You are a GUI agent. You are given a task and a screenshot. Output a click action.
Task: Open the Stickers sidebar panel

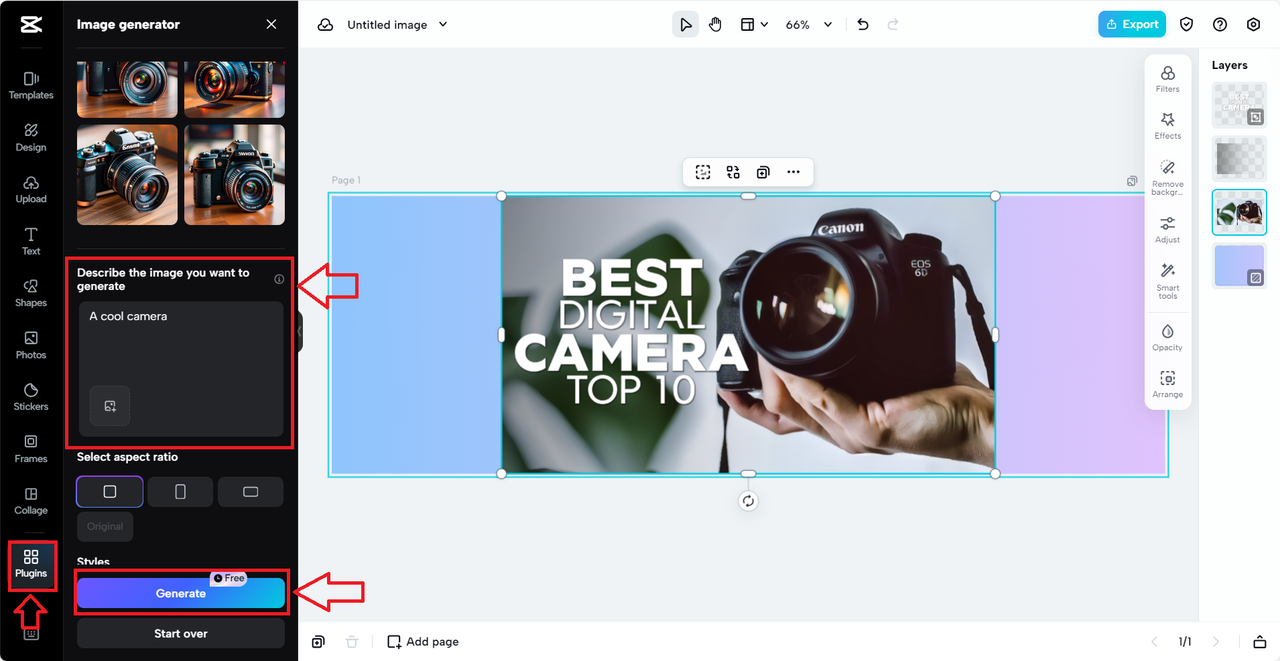(31, 397)
